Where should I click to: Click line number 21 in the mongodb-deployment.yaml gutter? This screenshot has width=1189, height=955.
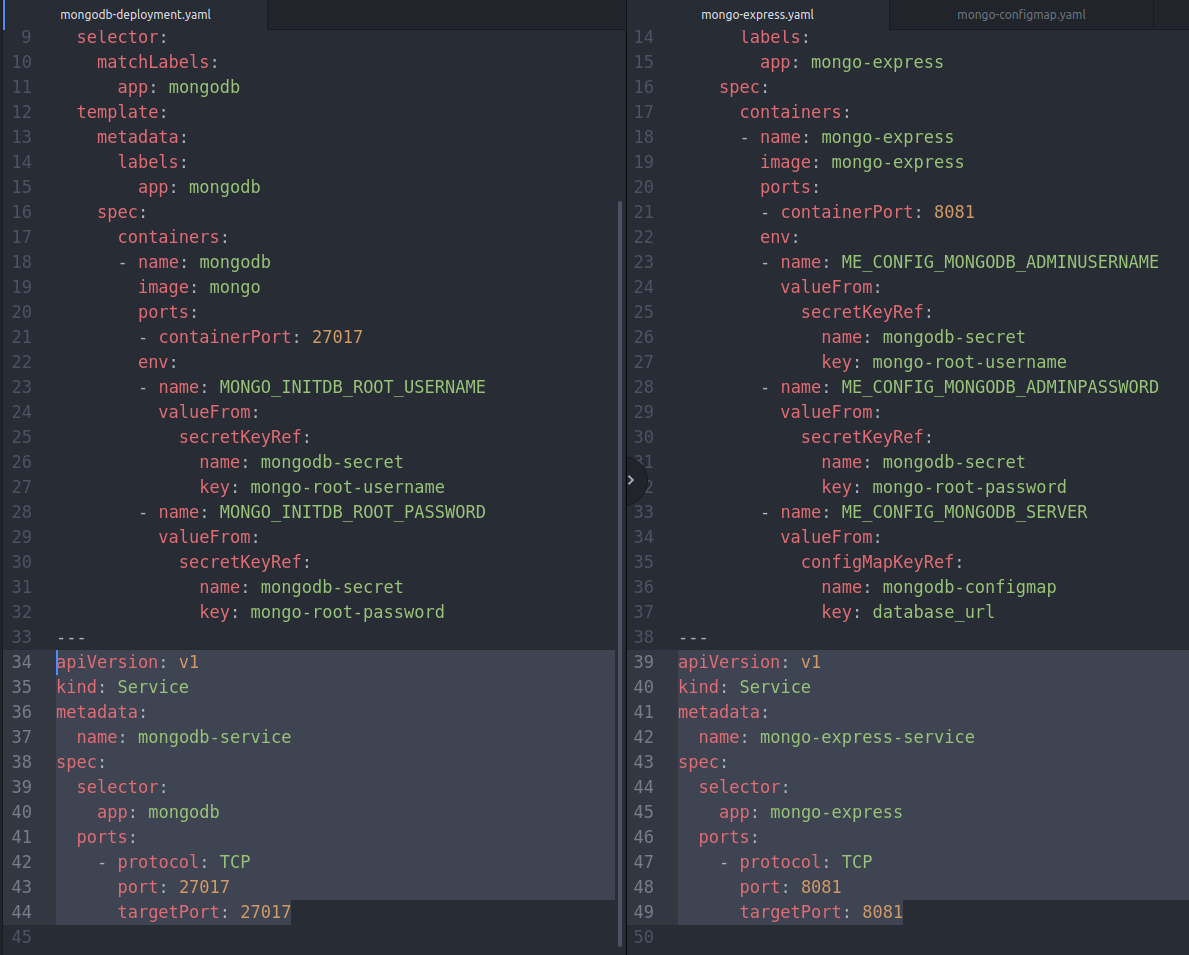coord(22,338)
